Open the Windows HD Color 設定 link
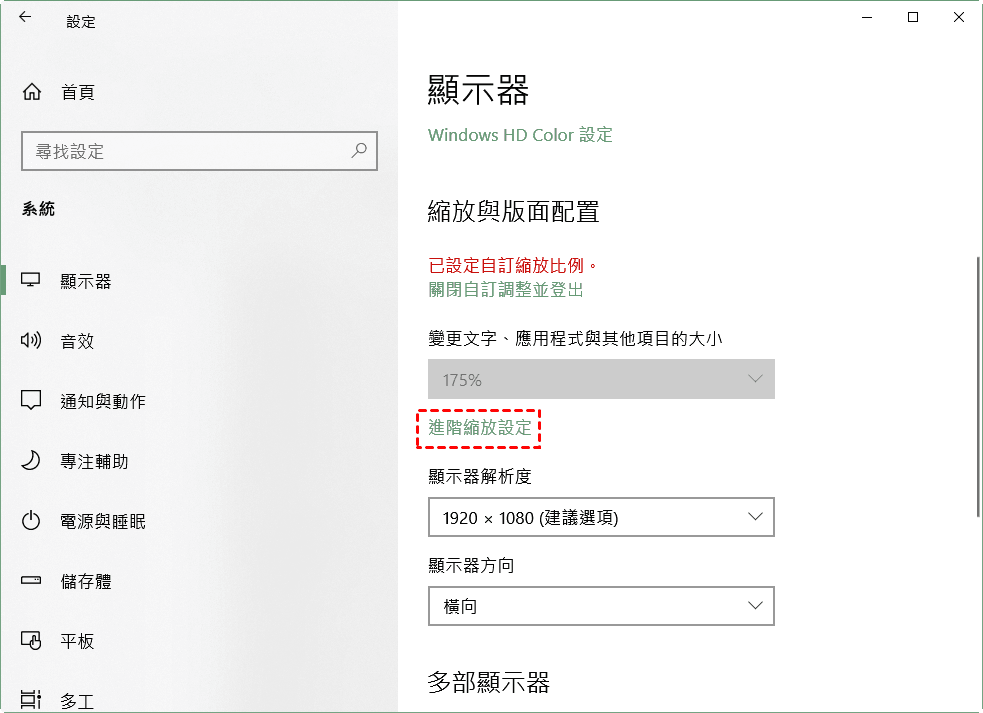The height and width of the screenshot is (713, 983). click(x=520, y=135)
